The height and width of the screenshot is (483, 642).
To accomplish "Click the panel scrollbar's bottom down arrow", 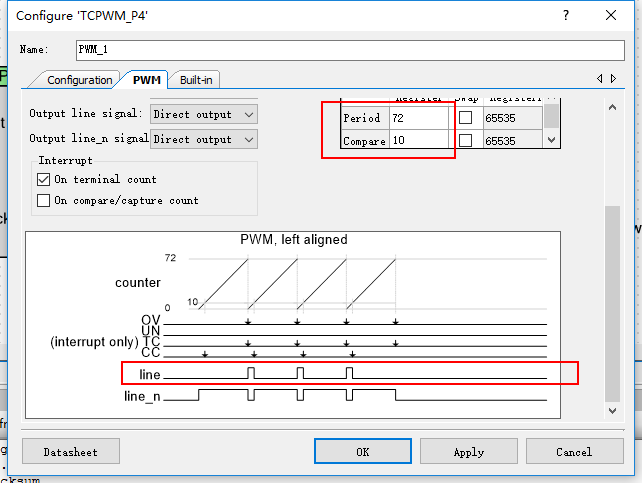I will click(x=612, y=411).
